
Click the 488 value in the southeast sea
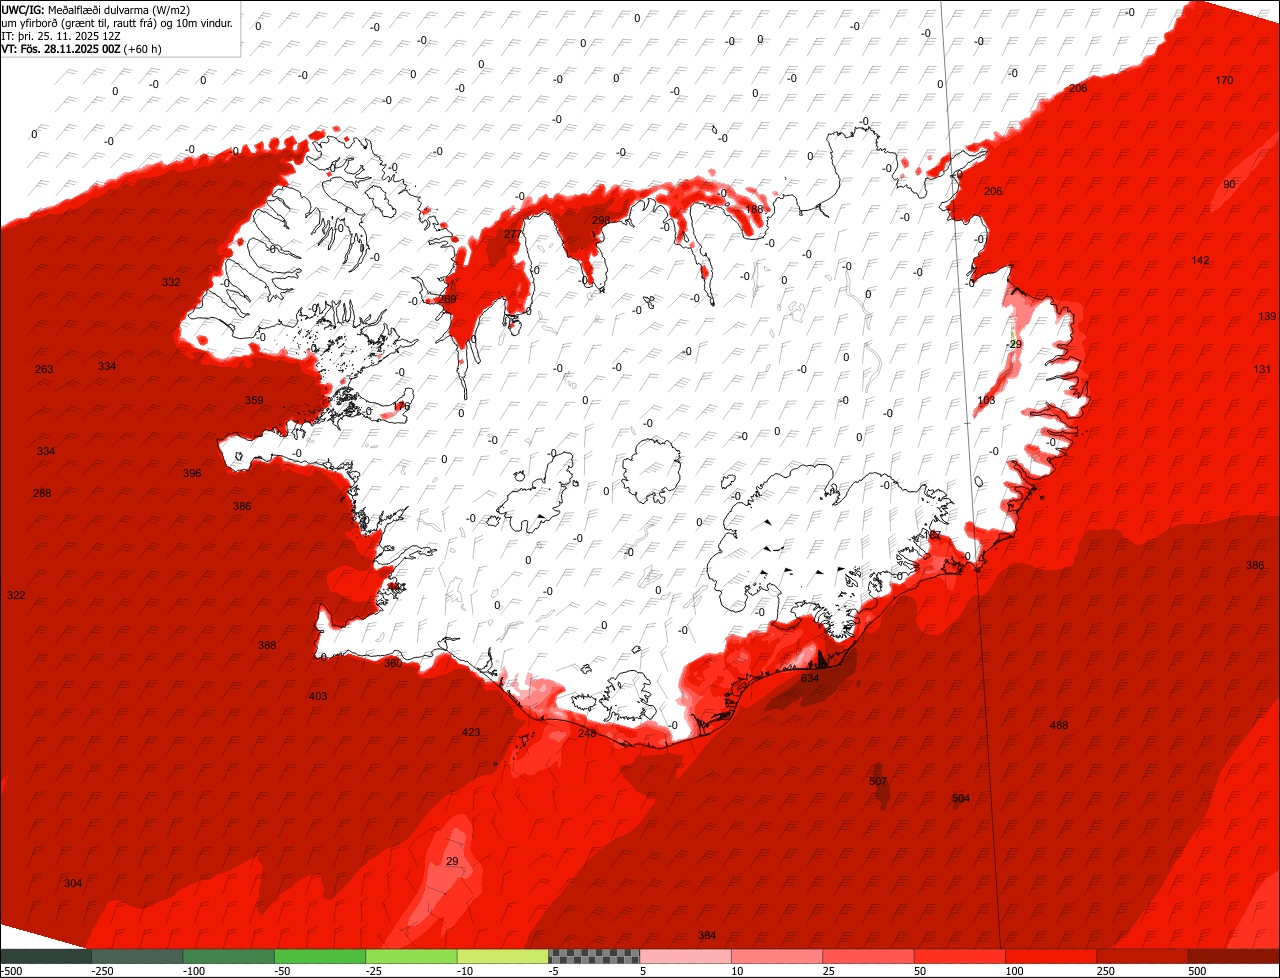1059,725
